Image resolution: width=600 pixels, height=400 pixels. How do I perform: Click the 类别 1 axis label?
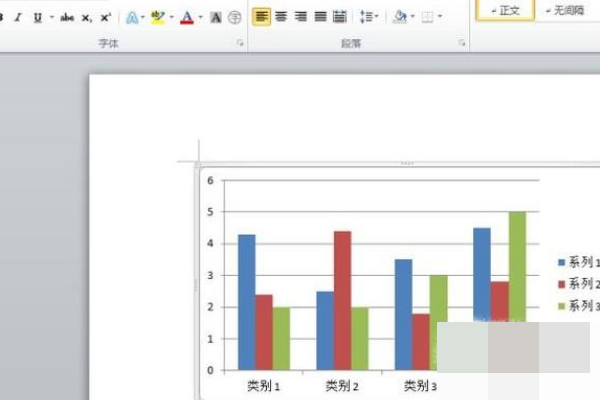pyautogui.click(x=264, y=386)
